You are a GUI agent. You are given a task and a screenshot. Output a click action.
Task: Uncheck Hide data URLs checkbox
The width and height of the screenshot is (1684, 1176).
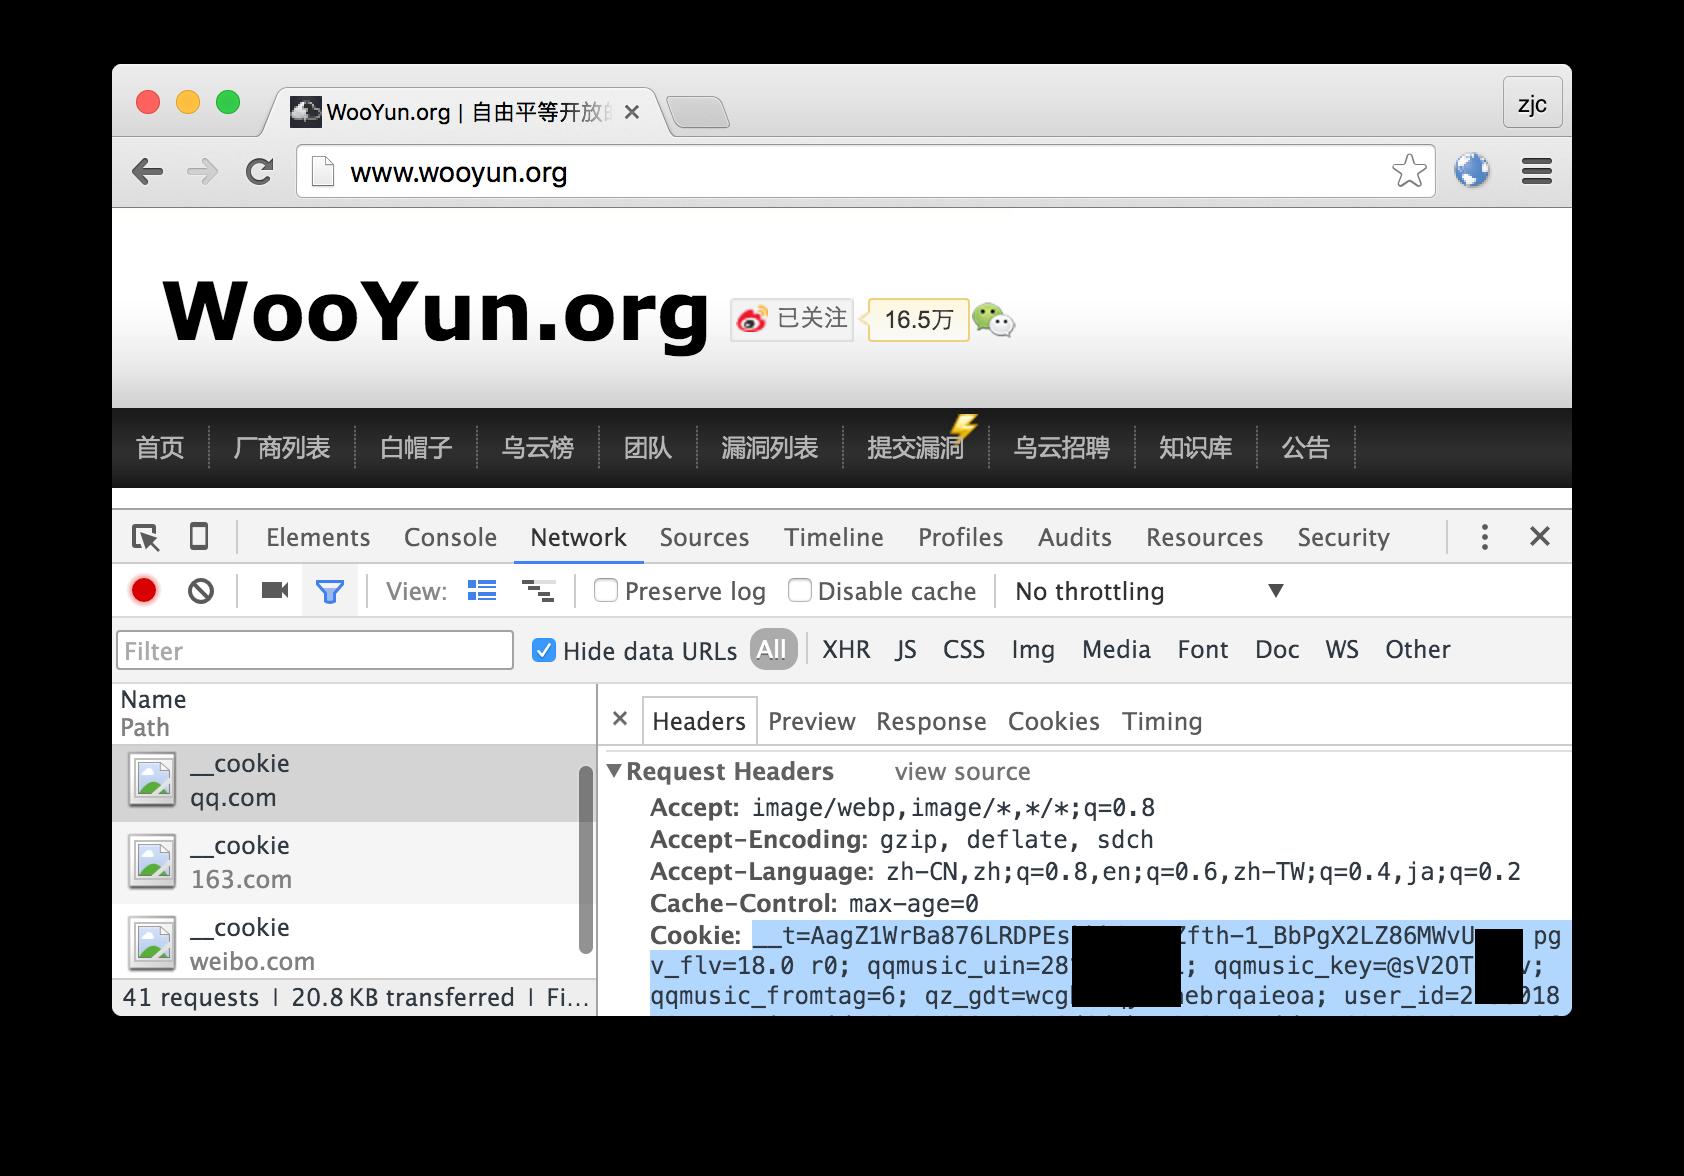(x=544, y=650)
